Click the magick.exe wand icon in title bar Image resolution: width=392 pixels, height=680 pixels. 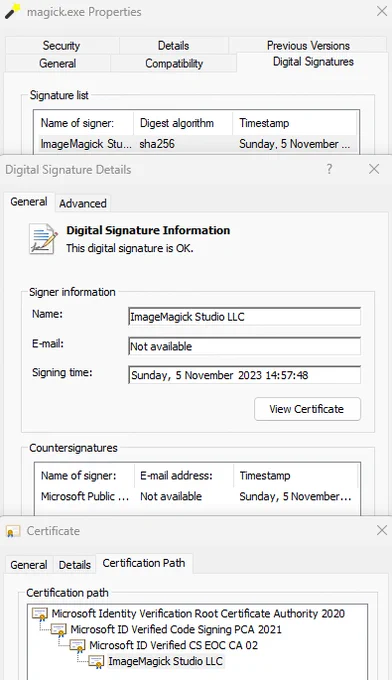click(x=13, y=12)
